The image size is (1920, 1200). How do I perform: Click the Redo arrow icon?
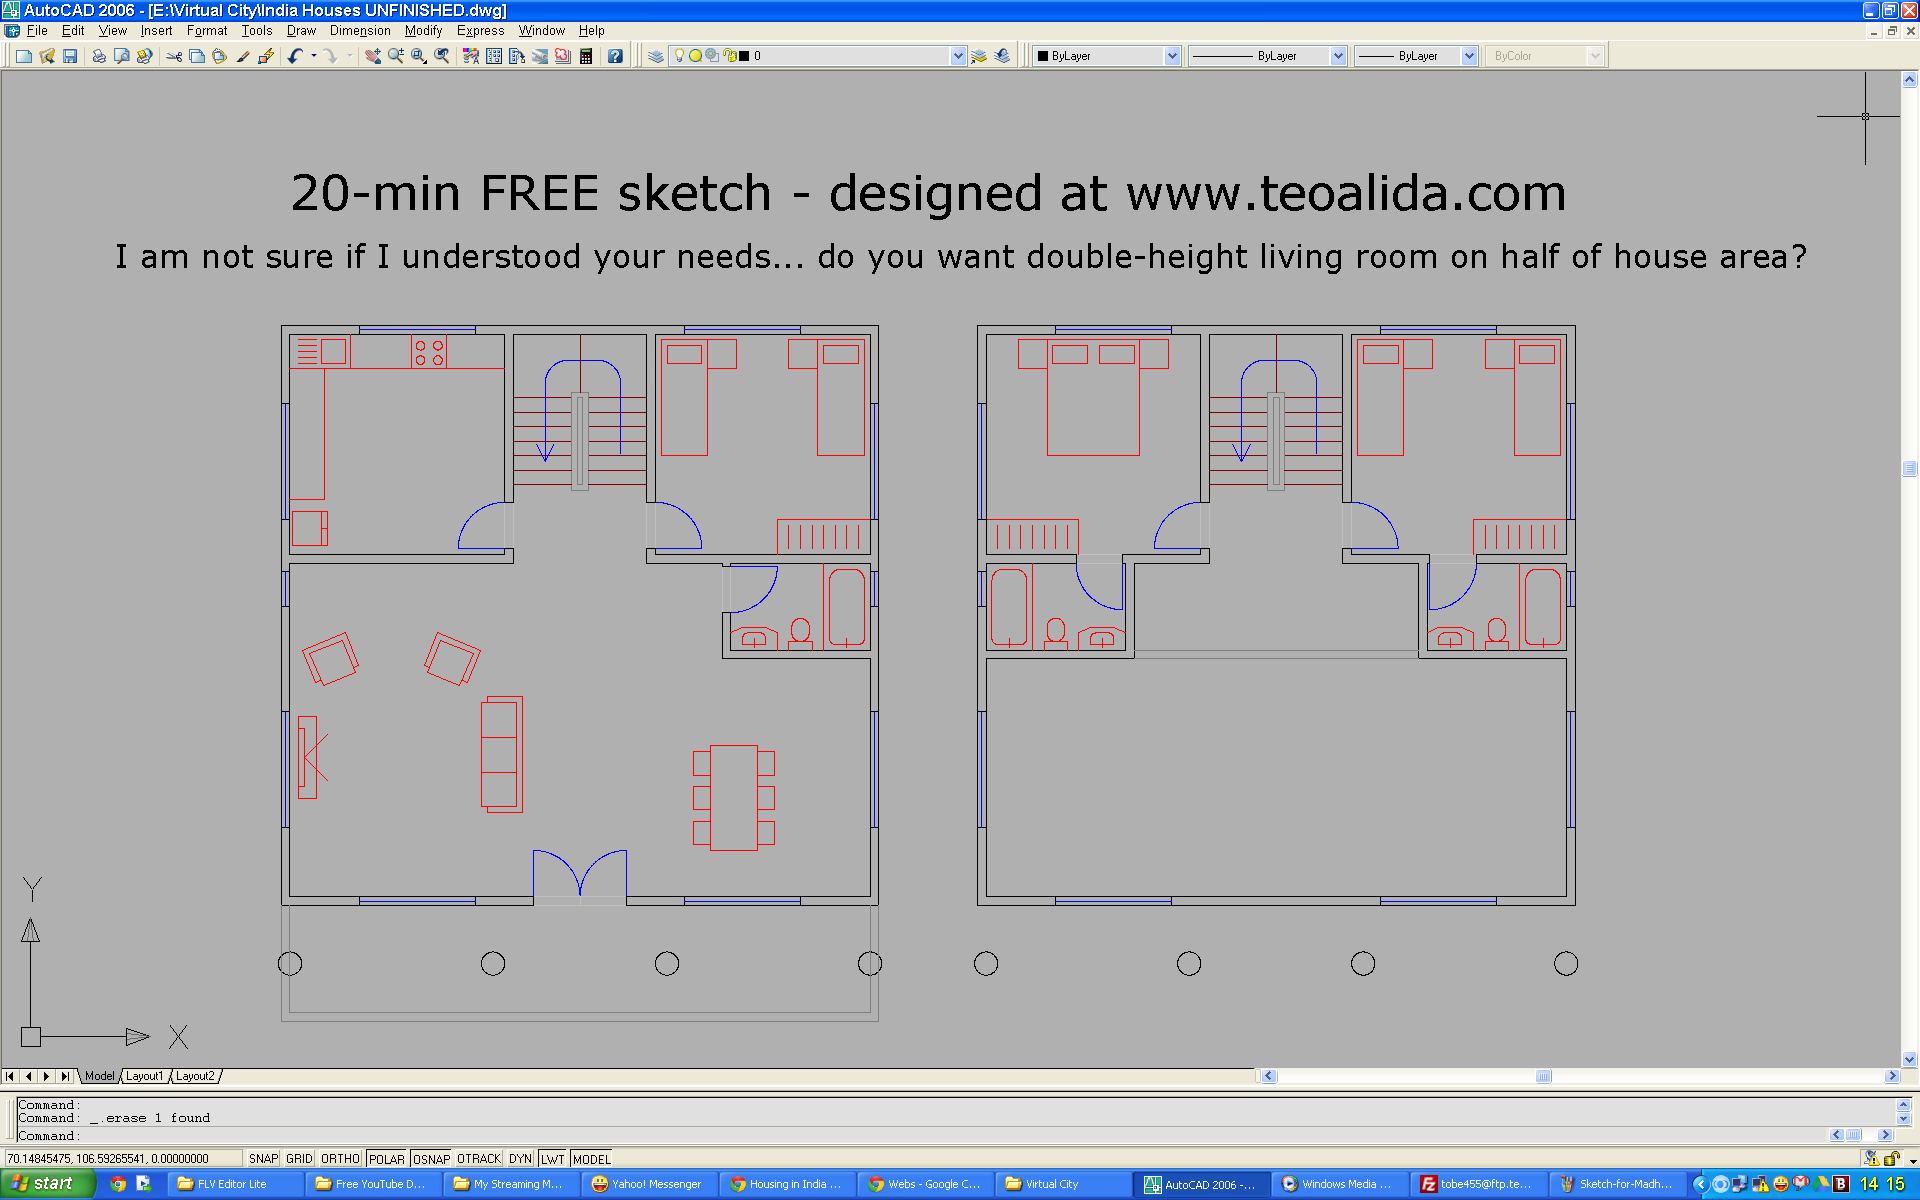[330, 56]
